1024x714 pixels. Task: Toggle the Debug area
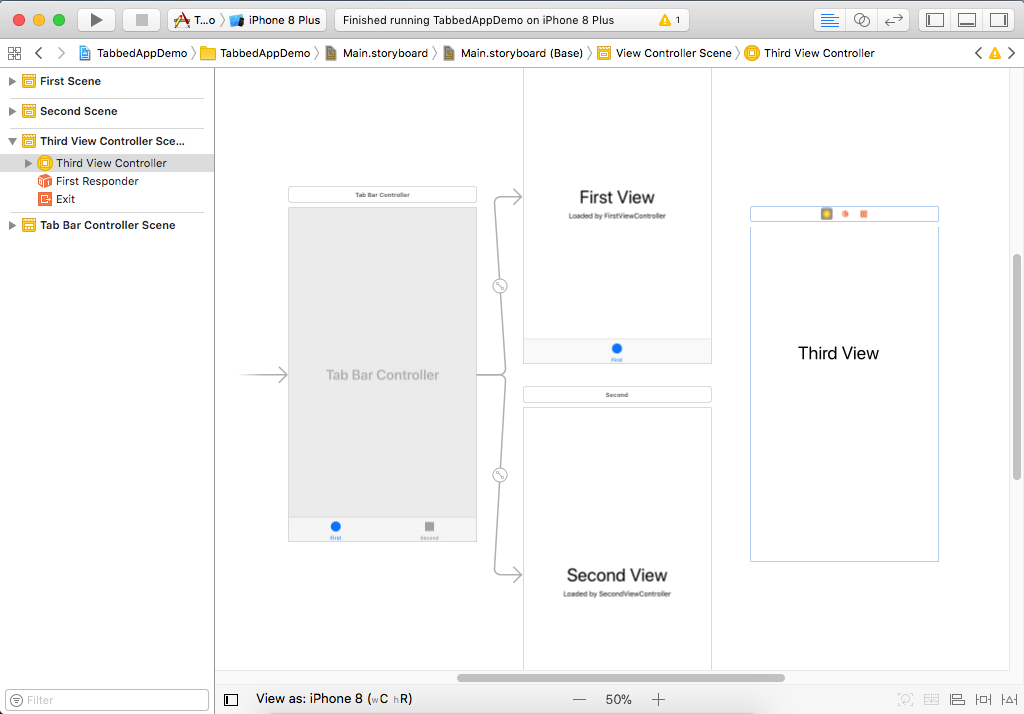(967, 20)
